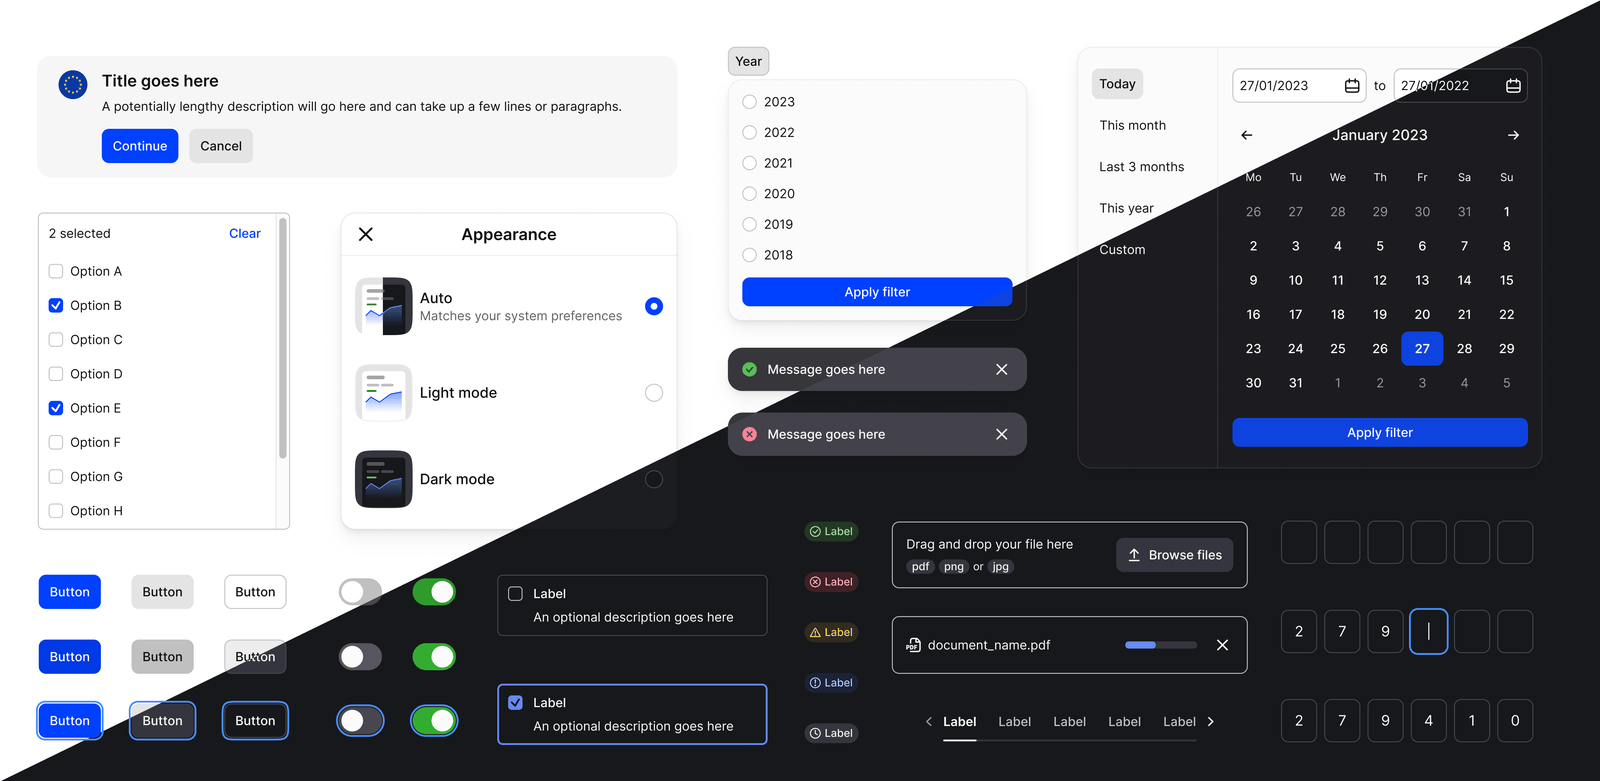Apply filter under the year list
The width and height of the screenshot is (1600, 781).
click(x=877, y=292)
